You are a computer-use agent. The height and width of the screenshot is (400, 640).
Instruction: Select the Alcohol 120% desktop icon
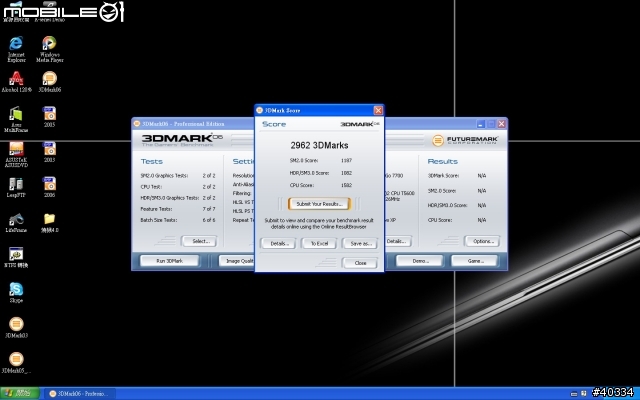tap(16, 81)
